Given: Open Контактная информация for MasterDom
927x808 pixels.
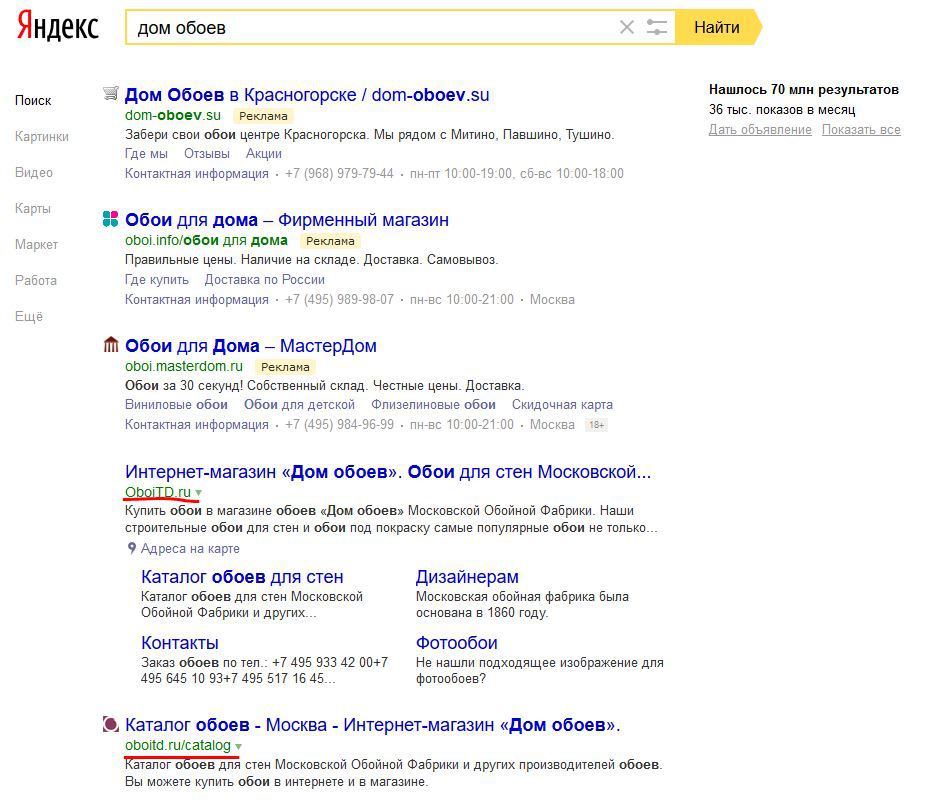Looking at the screenshot, I should (197, 425).
